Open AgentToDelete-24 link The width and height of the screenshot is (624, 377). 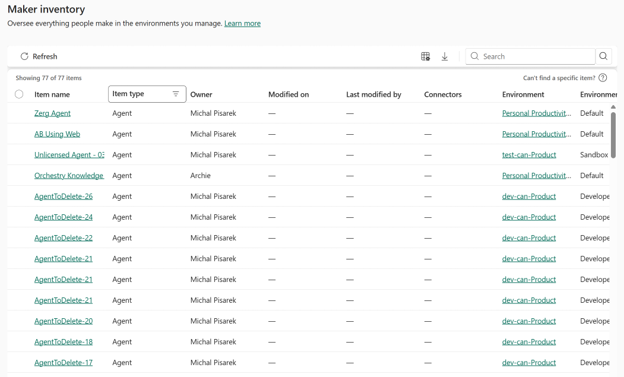click(63, 217)
